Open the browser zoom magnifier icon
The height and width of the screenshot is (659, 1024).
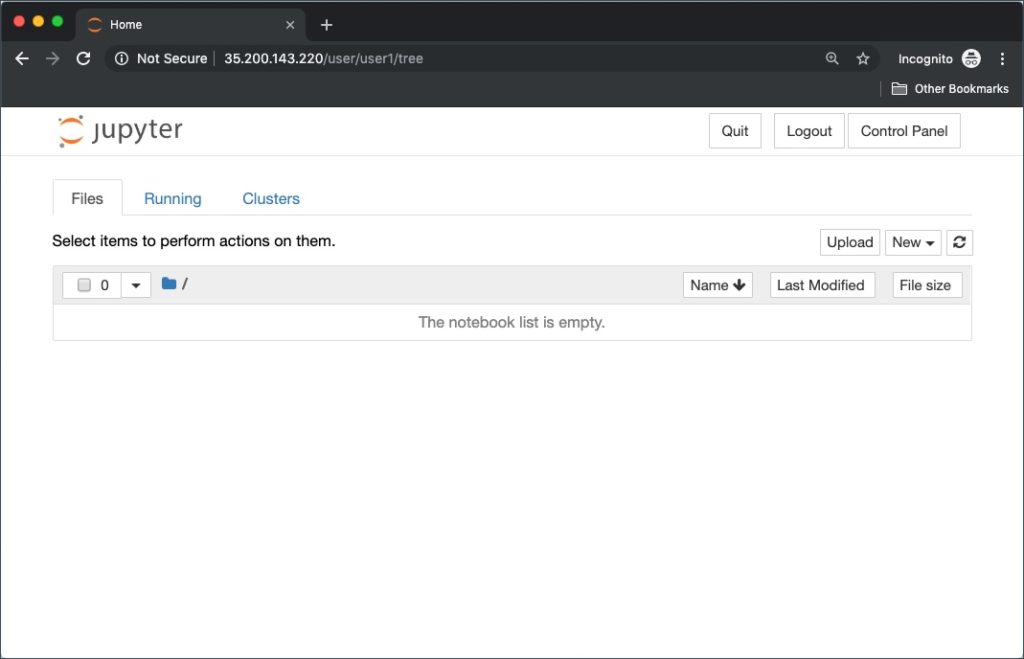tap(832, 59)
